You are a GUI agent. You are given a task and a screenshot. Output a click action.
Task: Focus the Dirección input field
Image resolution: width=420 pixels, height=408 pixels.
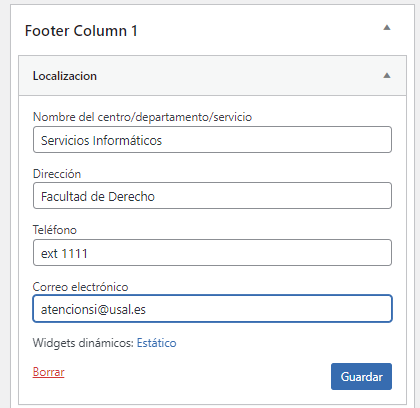(x=212, y=196)
